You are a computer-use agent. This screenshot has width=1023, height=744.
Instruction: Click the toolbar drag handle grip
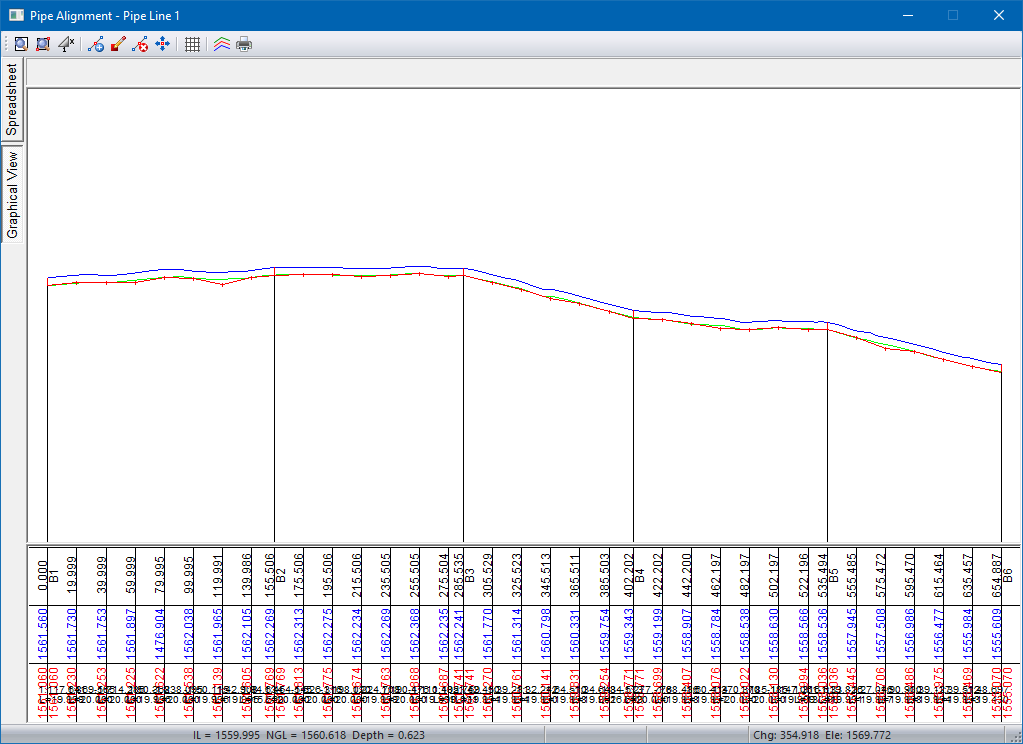(x=5, y=44)
